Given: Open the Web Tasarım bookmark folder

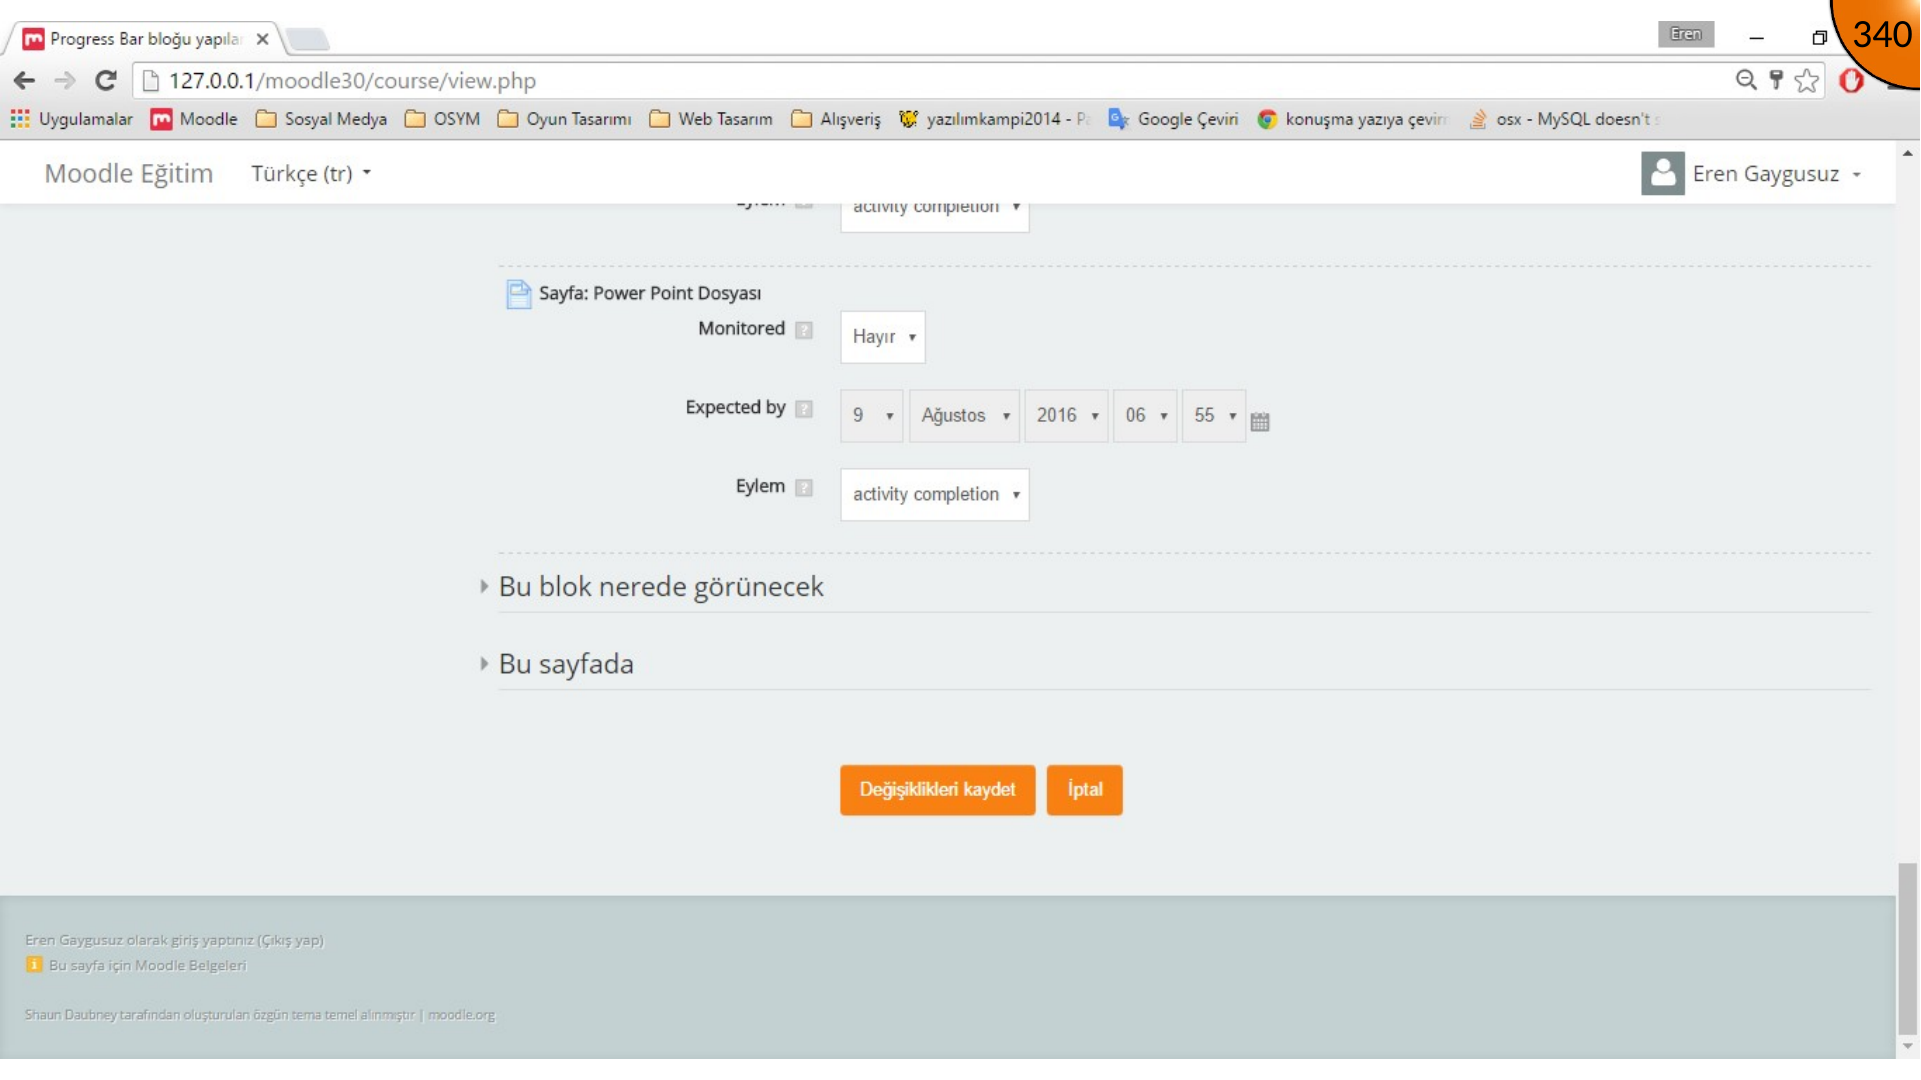Looking at the screenshot, I should 711,119.
